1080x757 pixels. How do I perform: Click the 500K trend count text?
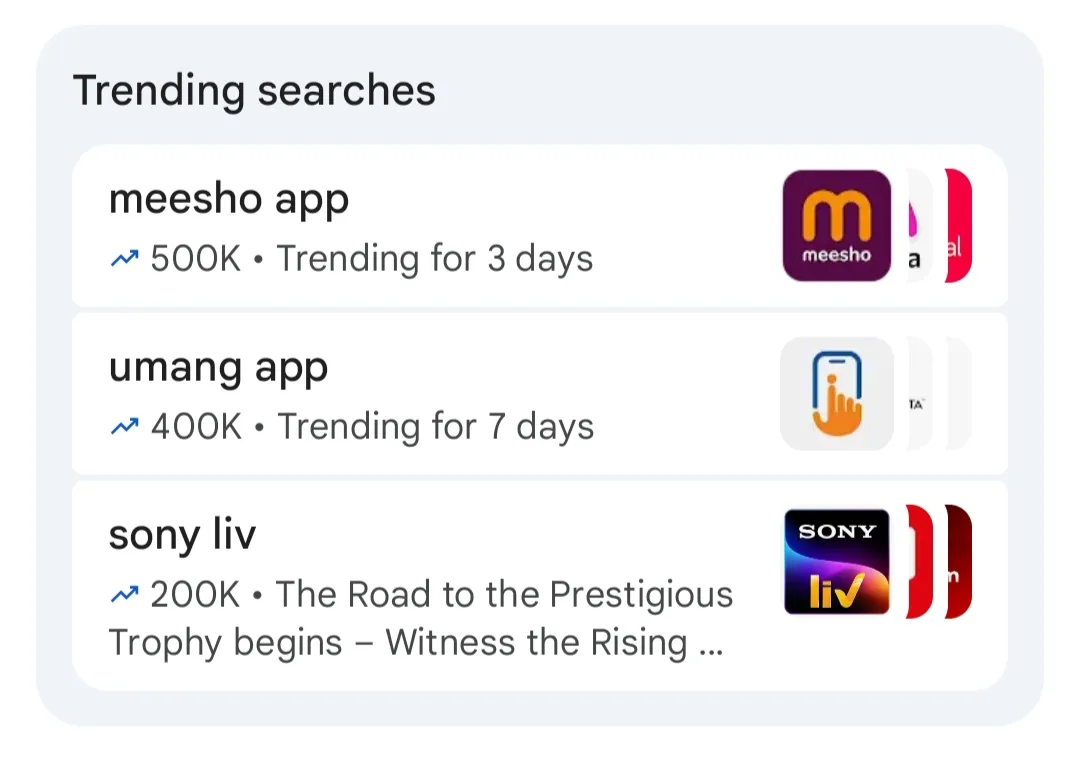192,257
